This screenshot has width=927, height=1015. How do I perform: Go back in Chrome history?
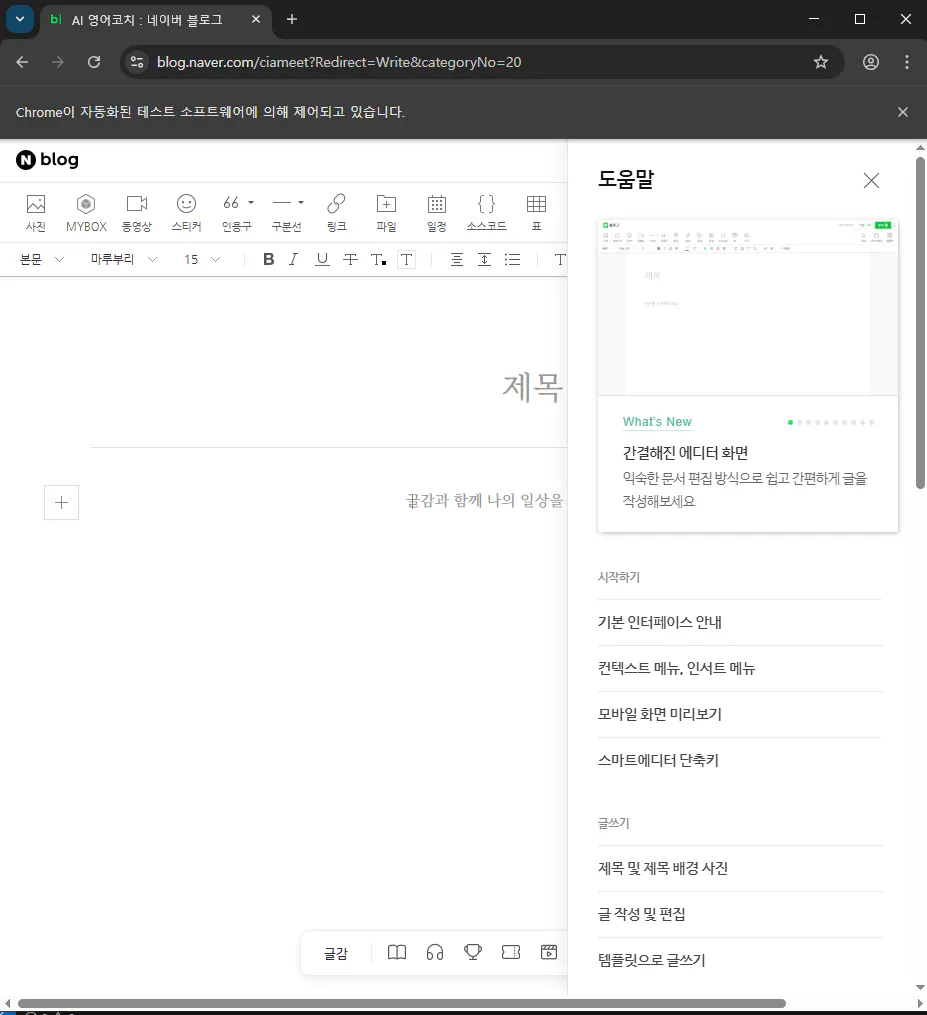click(x=22, y=62)
